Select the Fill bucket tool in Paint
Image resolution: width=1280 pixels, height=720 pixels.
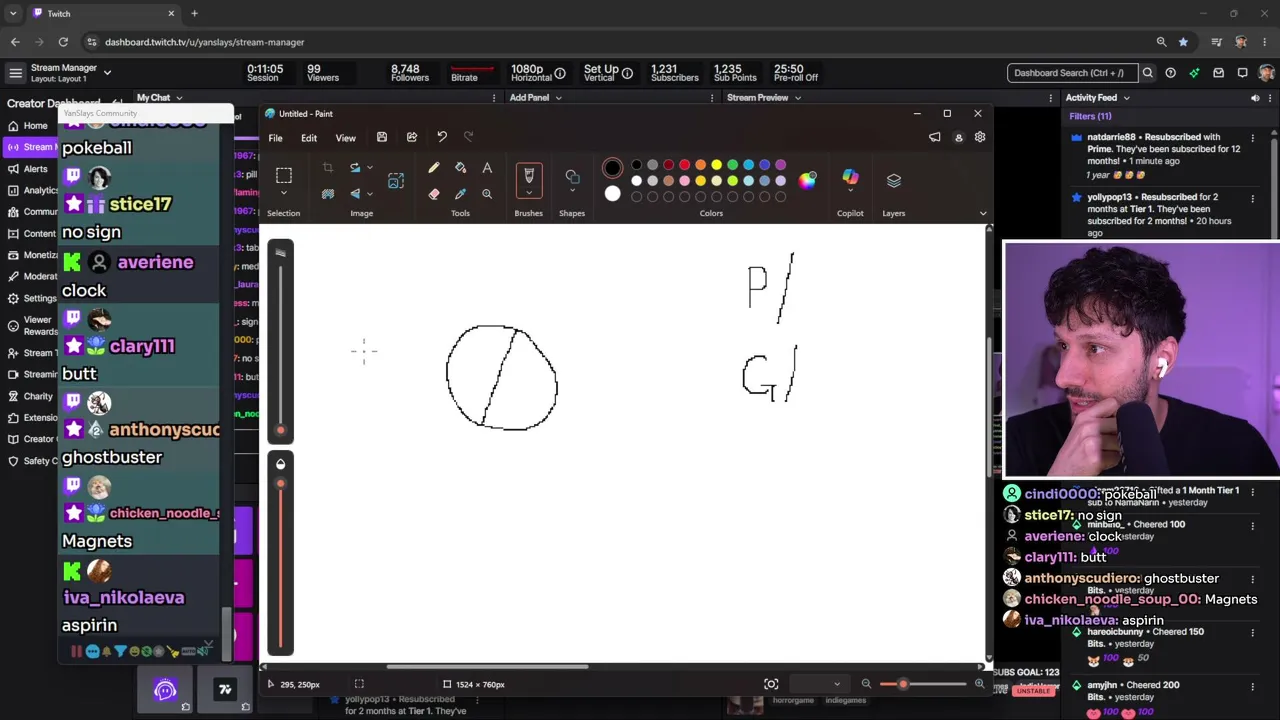[x=460, y=168]
